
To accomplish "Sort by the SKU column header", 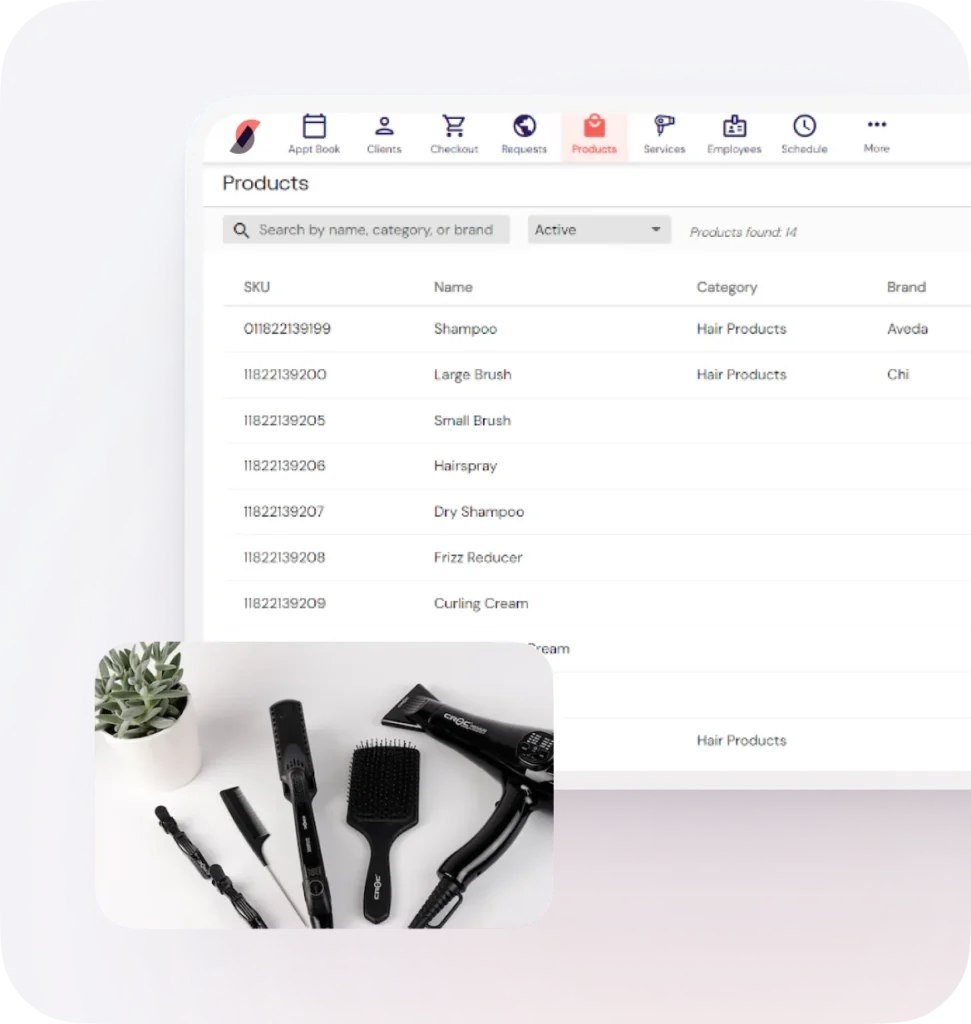I will pos(257,287).
